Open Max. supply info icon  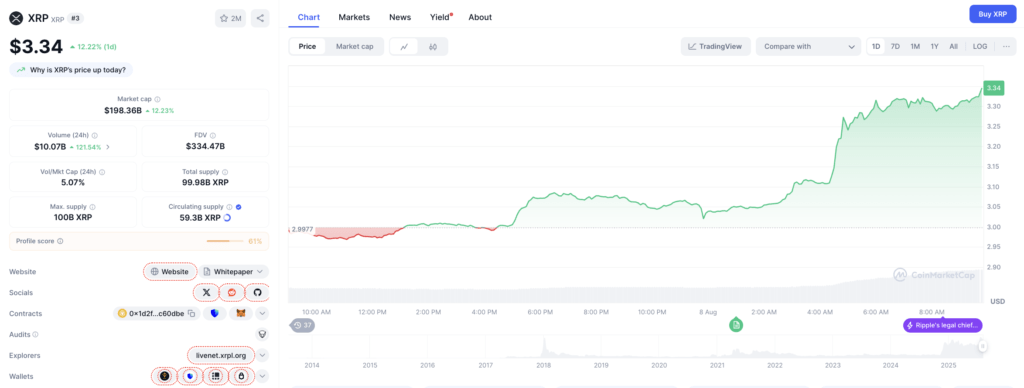(93, 206)
